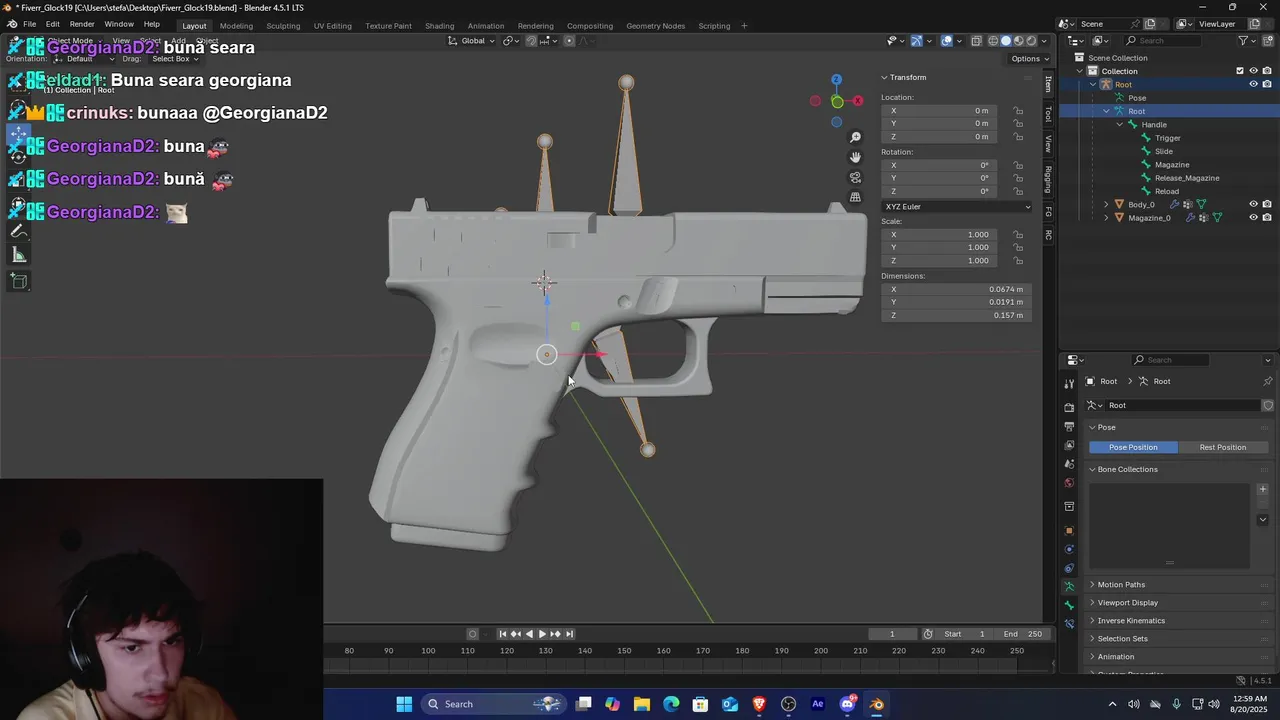Open the Bone Constraints properties tab icon
Viewport: 1280px width, 720px height.
click(1069, 624)
